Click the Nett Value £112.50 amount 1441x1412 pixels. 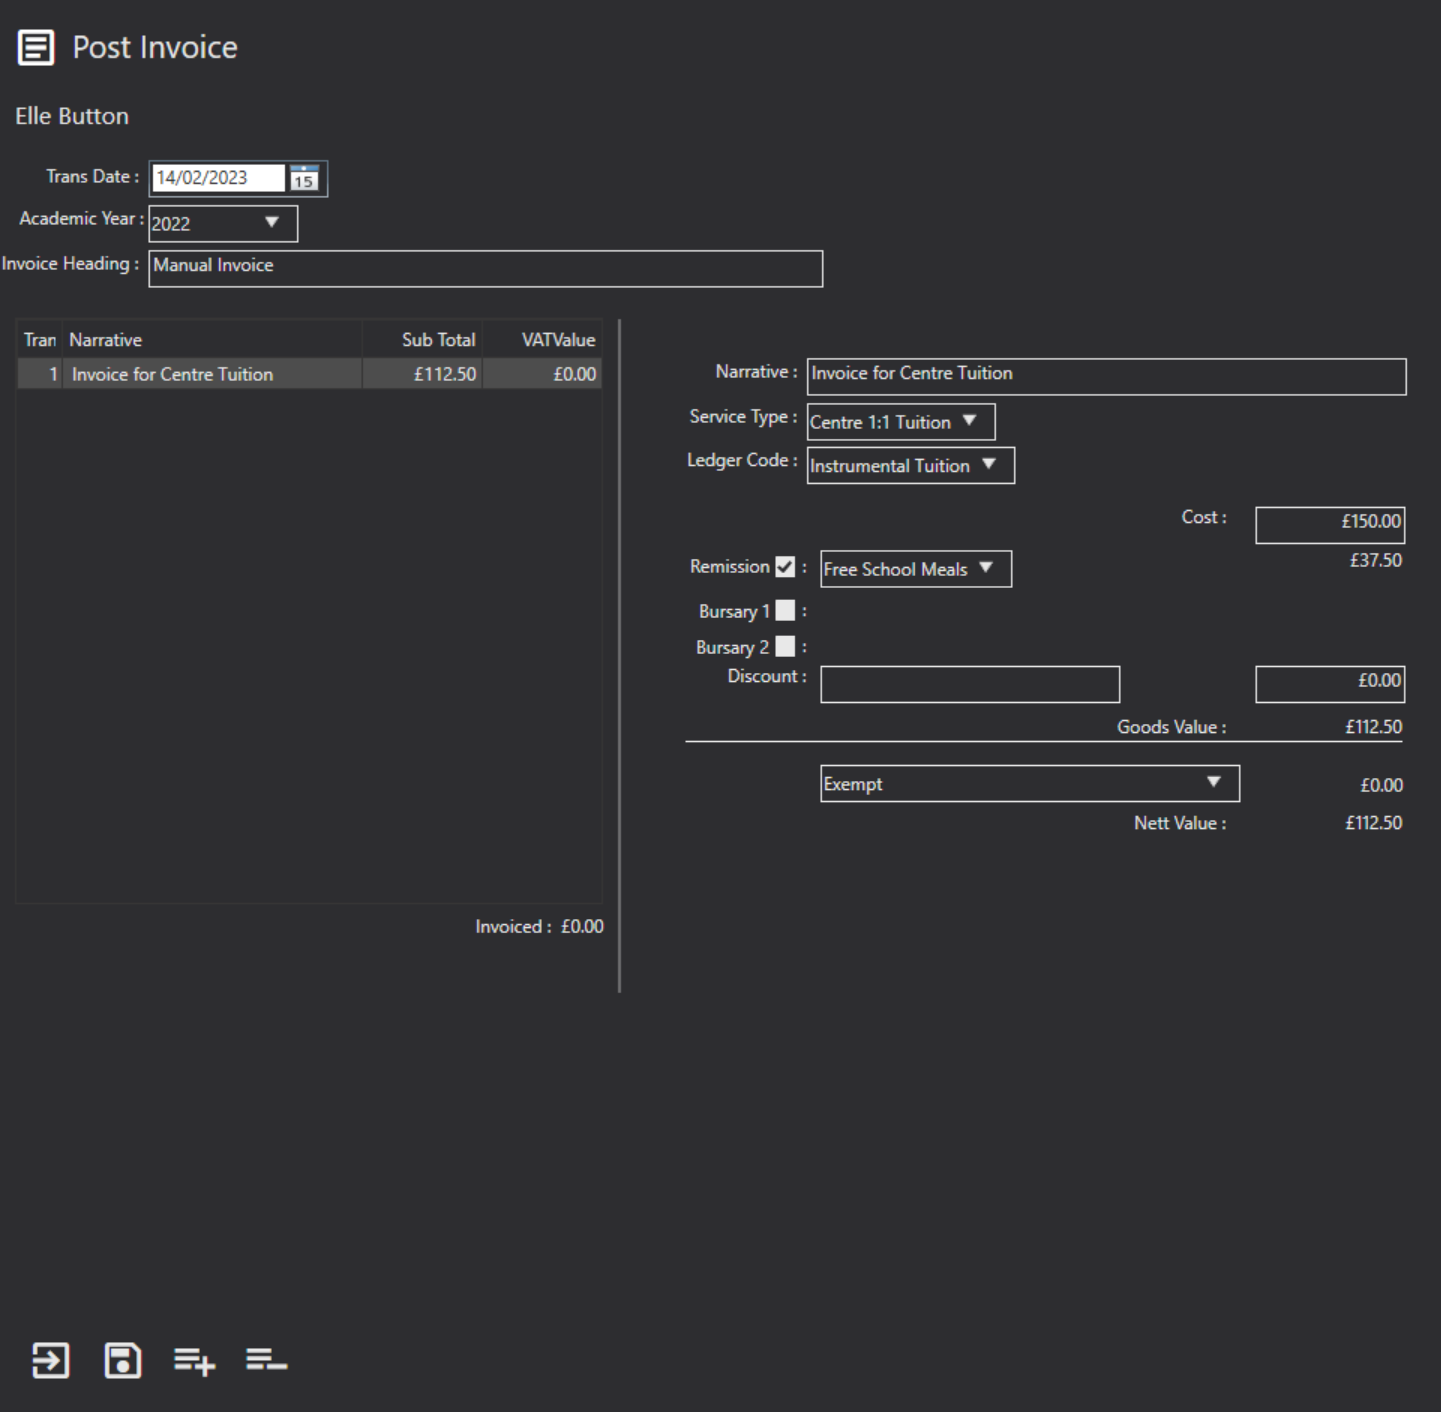point(1373,823)
